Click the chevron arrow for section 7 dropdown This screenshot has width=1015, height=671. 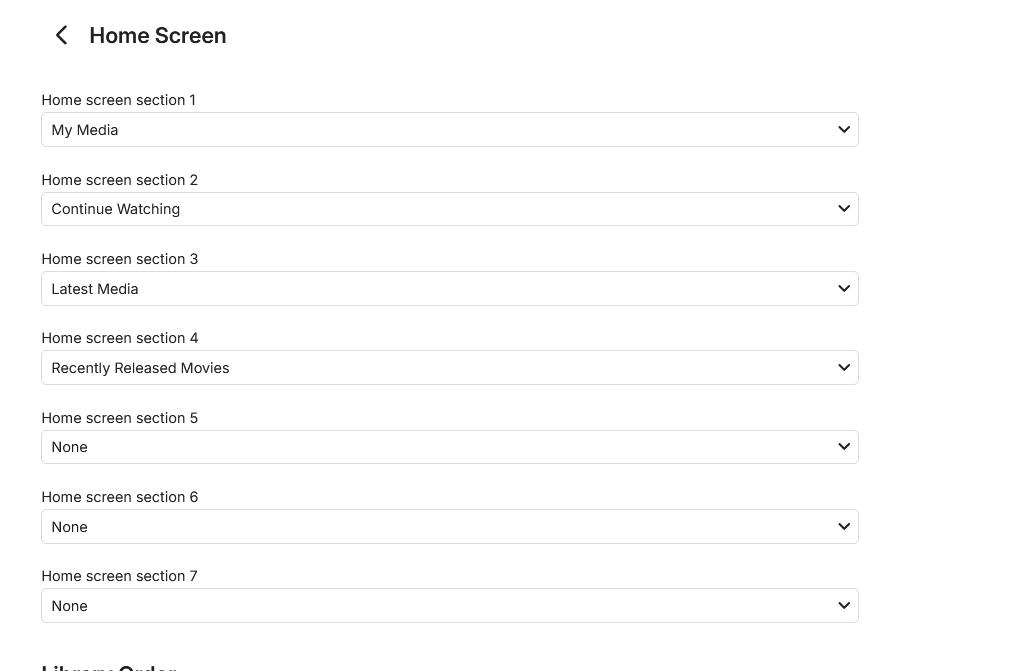coord(843,606)
